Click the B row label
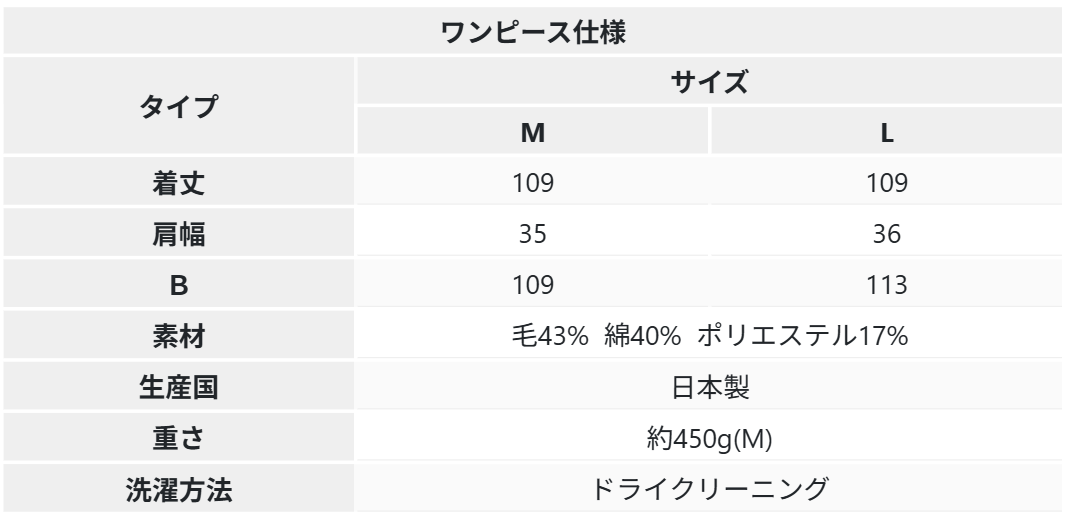The width and height of the screenshot is (1065, 516). [179, 285]
